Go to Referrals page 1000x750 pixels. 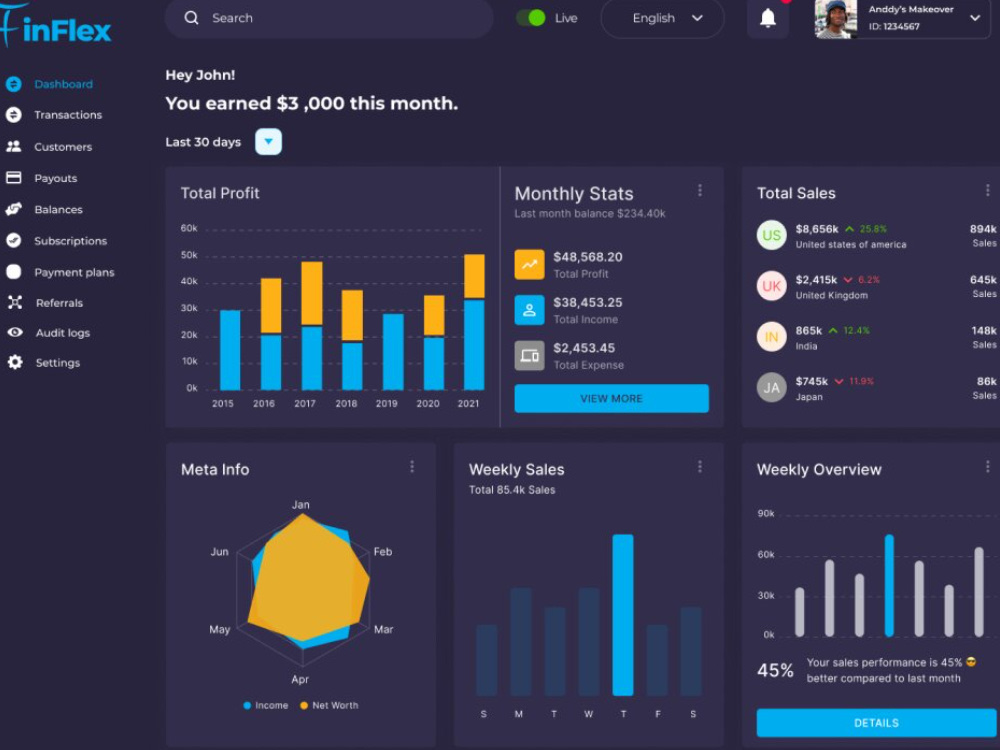[59, 303]
